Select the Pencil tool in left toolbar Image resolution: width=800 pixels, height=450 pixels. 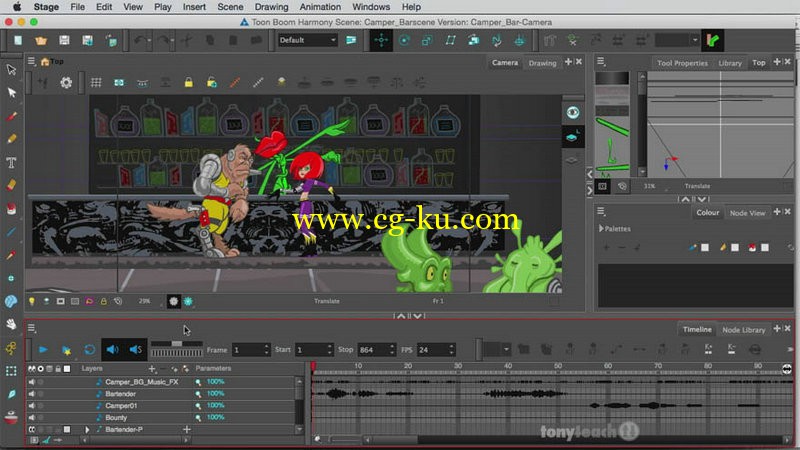pos(11,139)
